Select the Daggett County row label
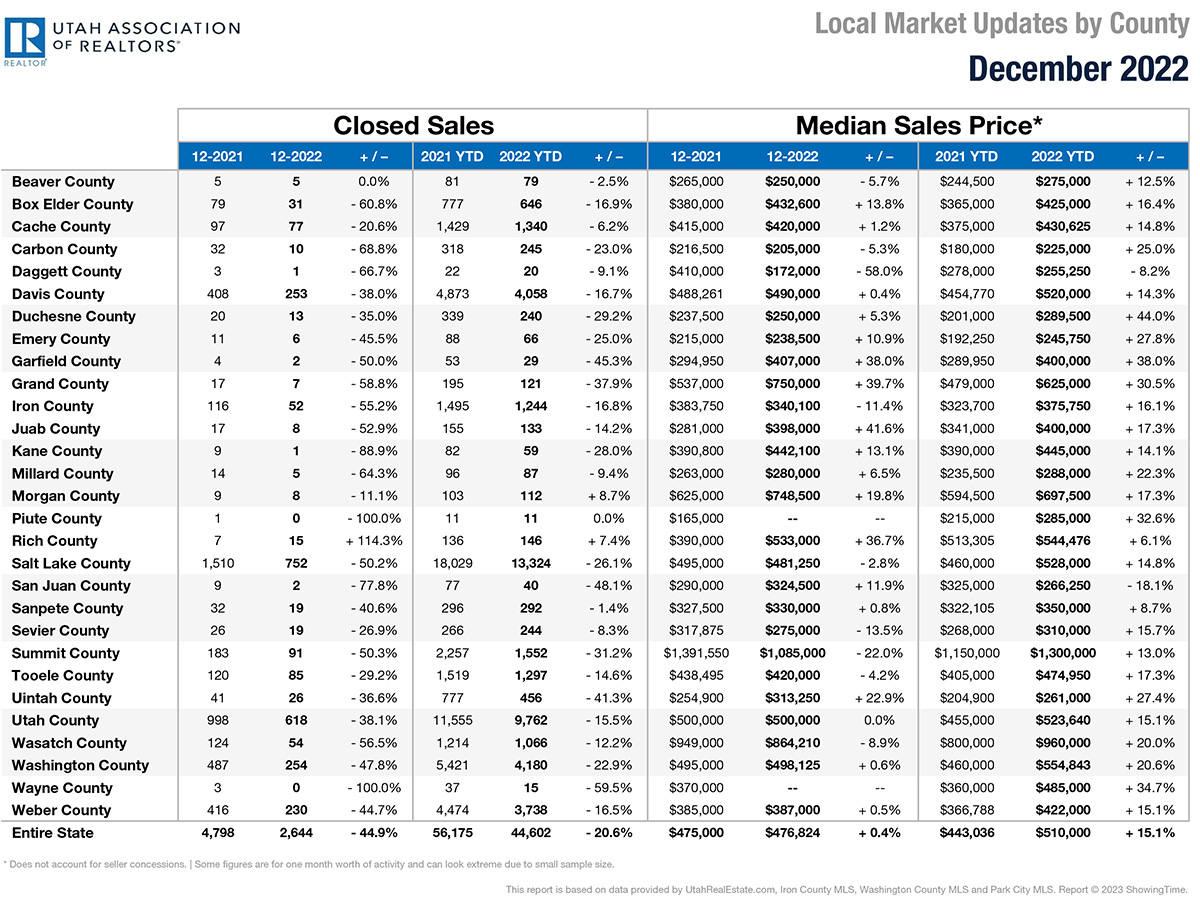This screenshot has width=1200, height=898. click(66, 271)
